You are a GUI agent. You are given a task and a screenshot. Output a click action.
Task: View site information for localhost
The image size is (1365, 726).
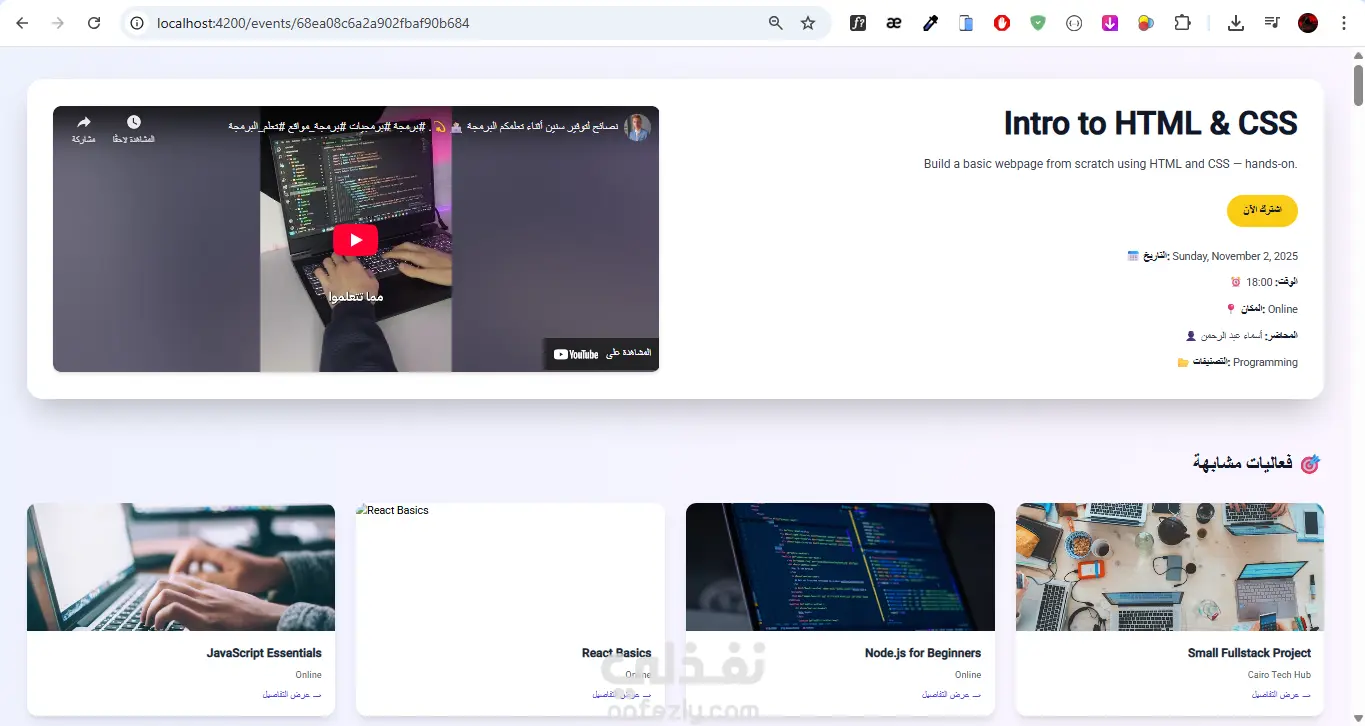pyautogui.click(x=137, y=23)
